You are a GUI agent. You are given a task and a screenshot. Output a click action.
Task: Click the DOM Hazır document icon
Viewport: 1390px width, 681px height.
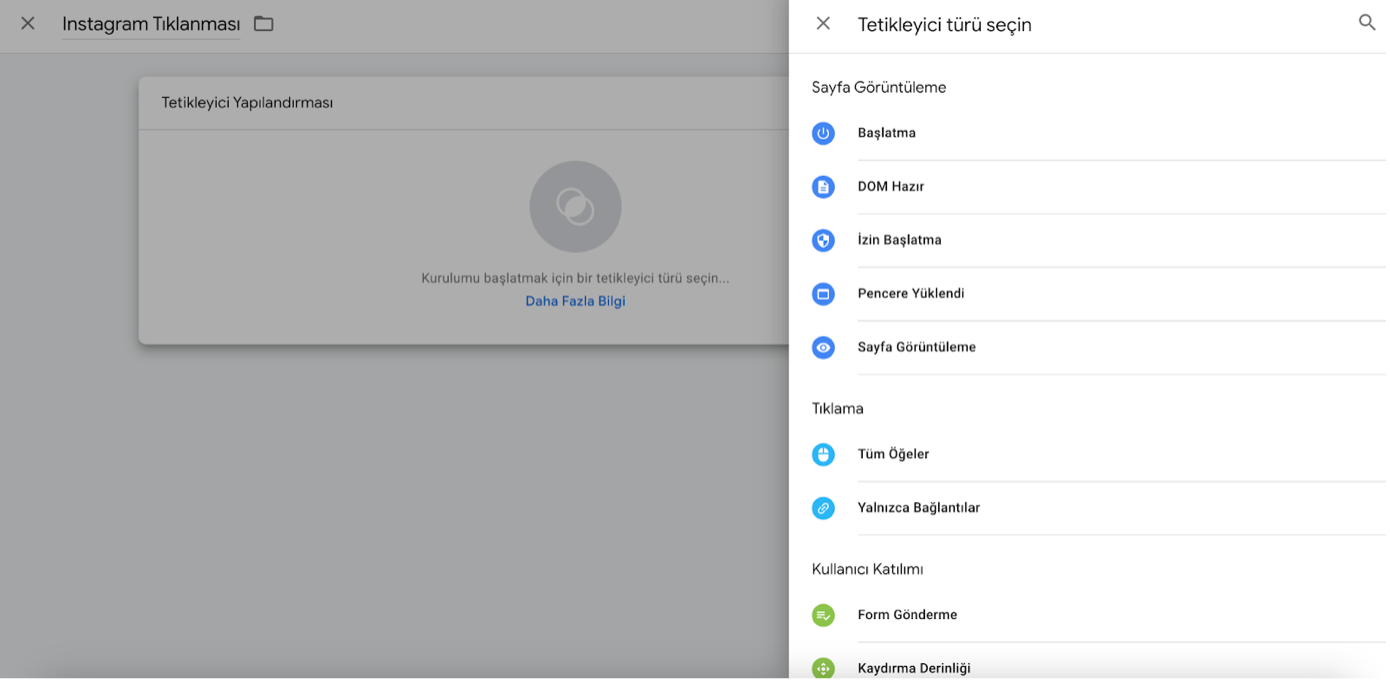(823, 187)
